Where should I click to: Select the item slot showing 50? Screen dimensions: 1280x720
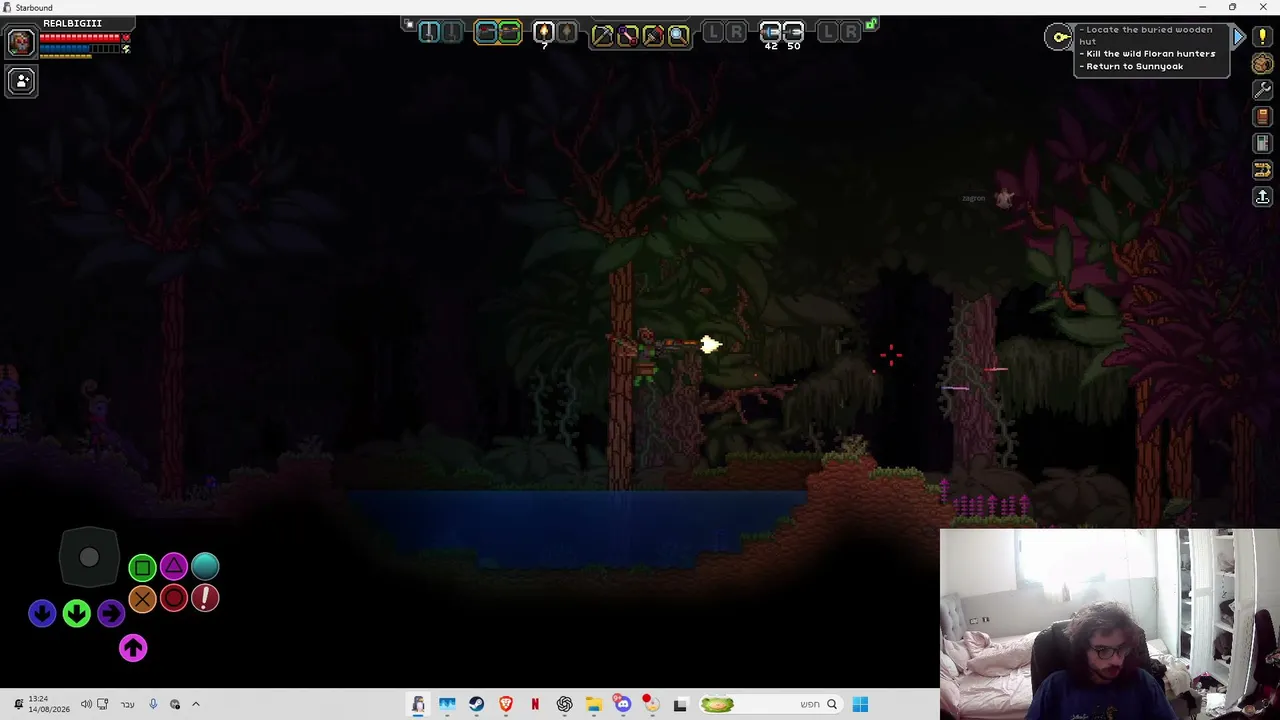coord(794,33)
